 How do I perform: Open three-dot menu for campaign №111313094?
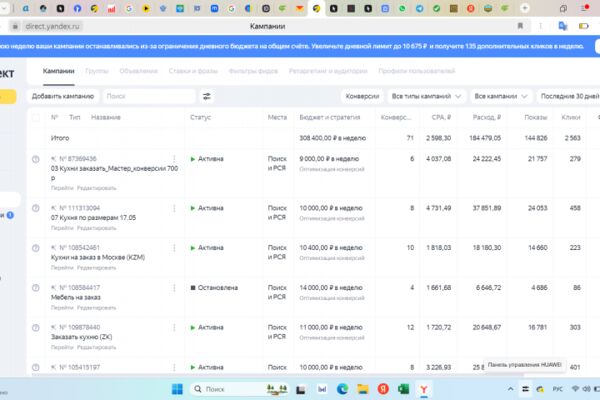point(174,208)
